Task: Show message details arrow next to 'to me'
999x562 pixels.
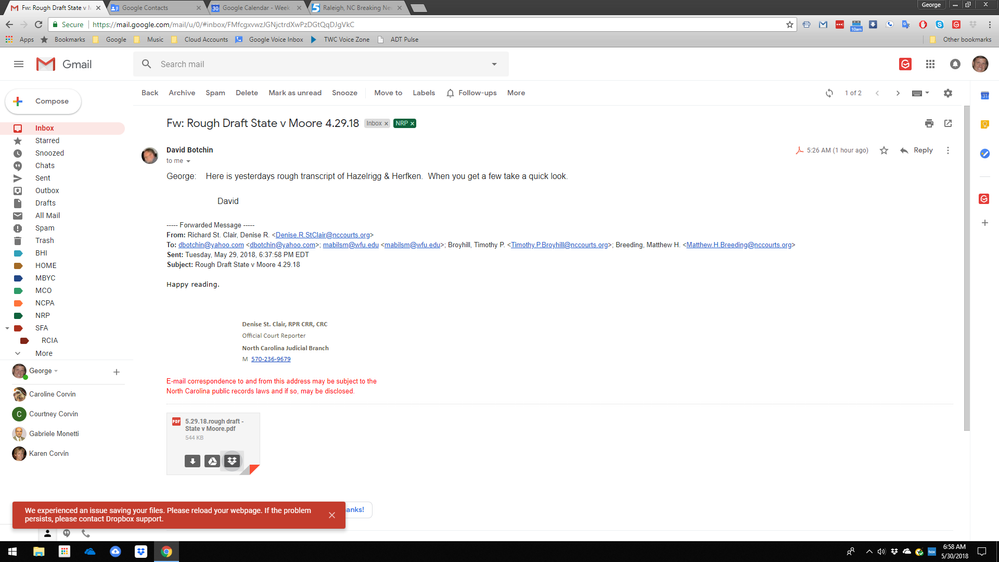Action: (188, 161)
